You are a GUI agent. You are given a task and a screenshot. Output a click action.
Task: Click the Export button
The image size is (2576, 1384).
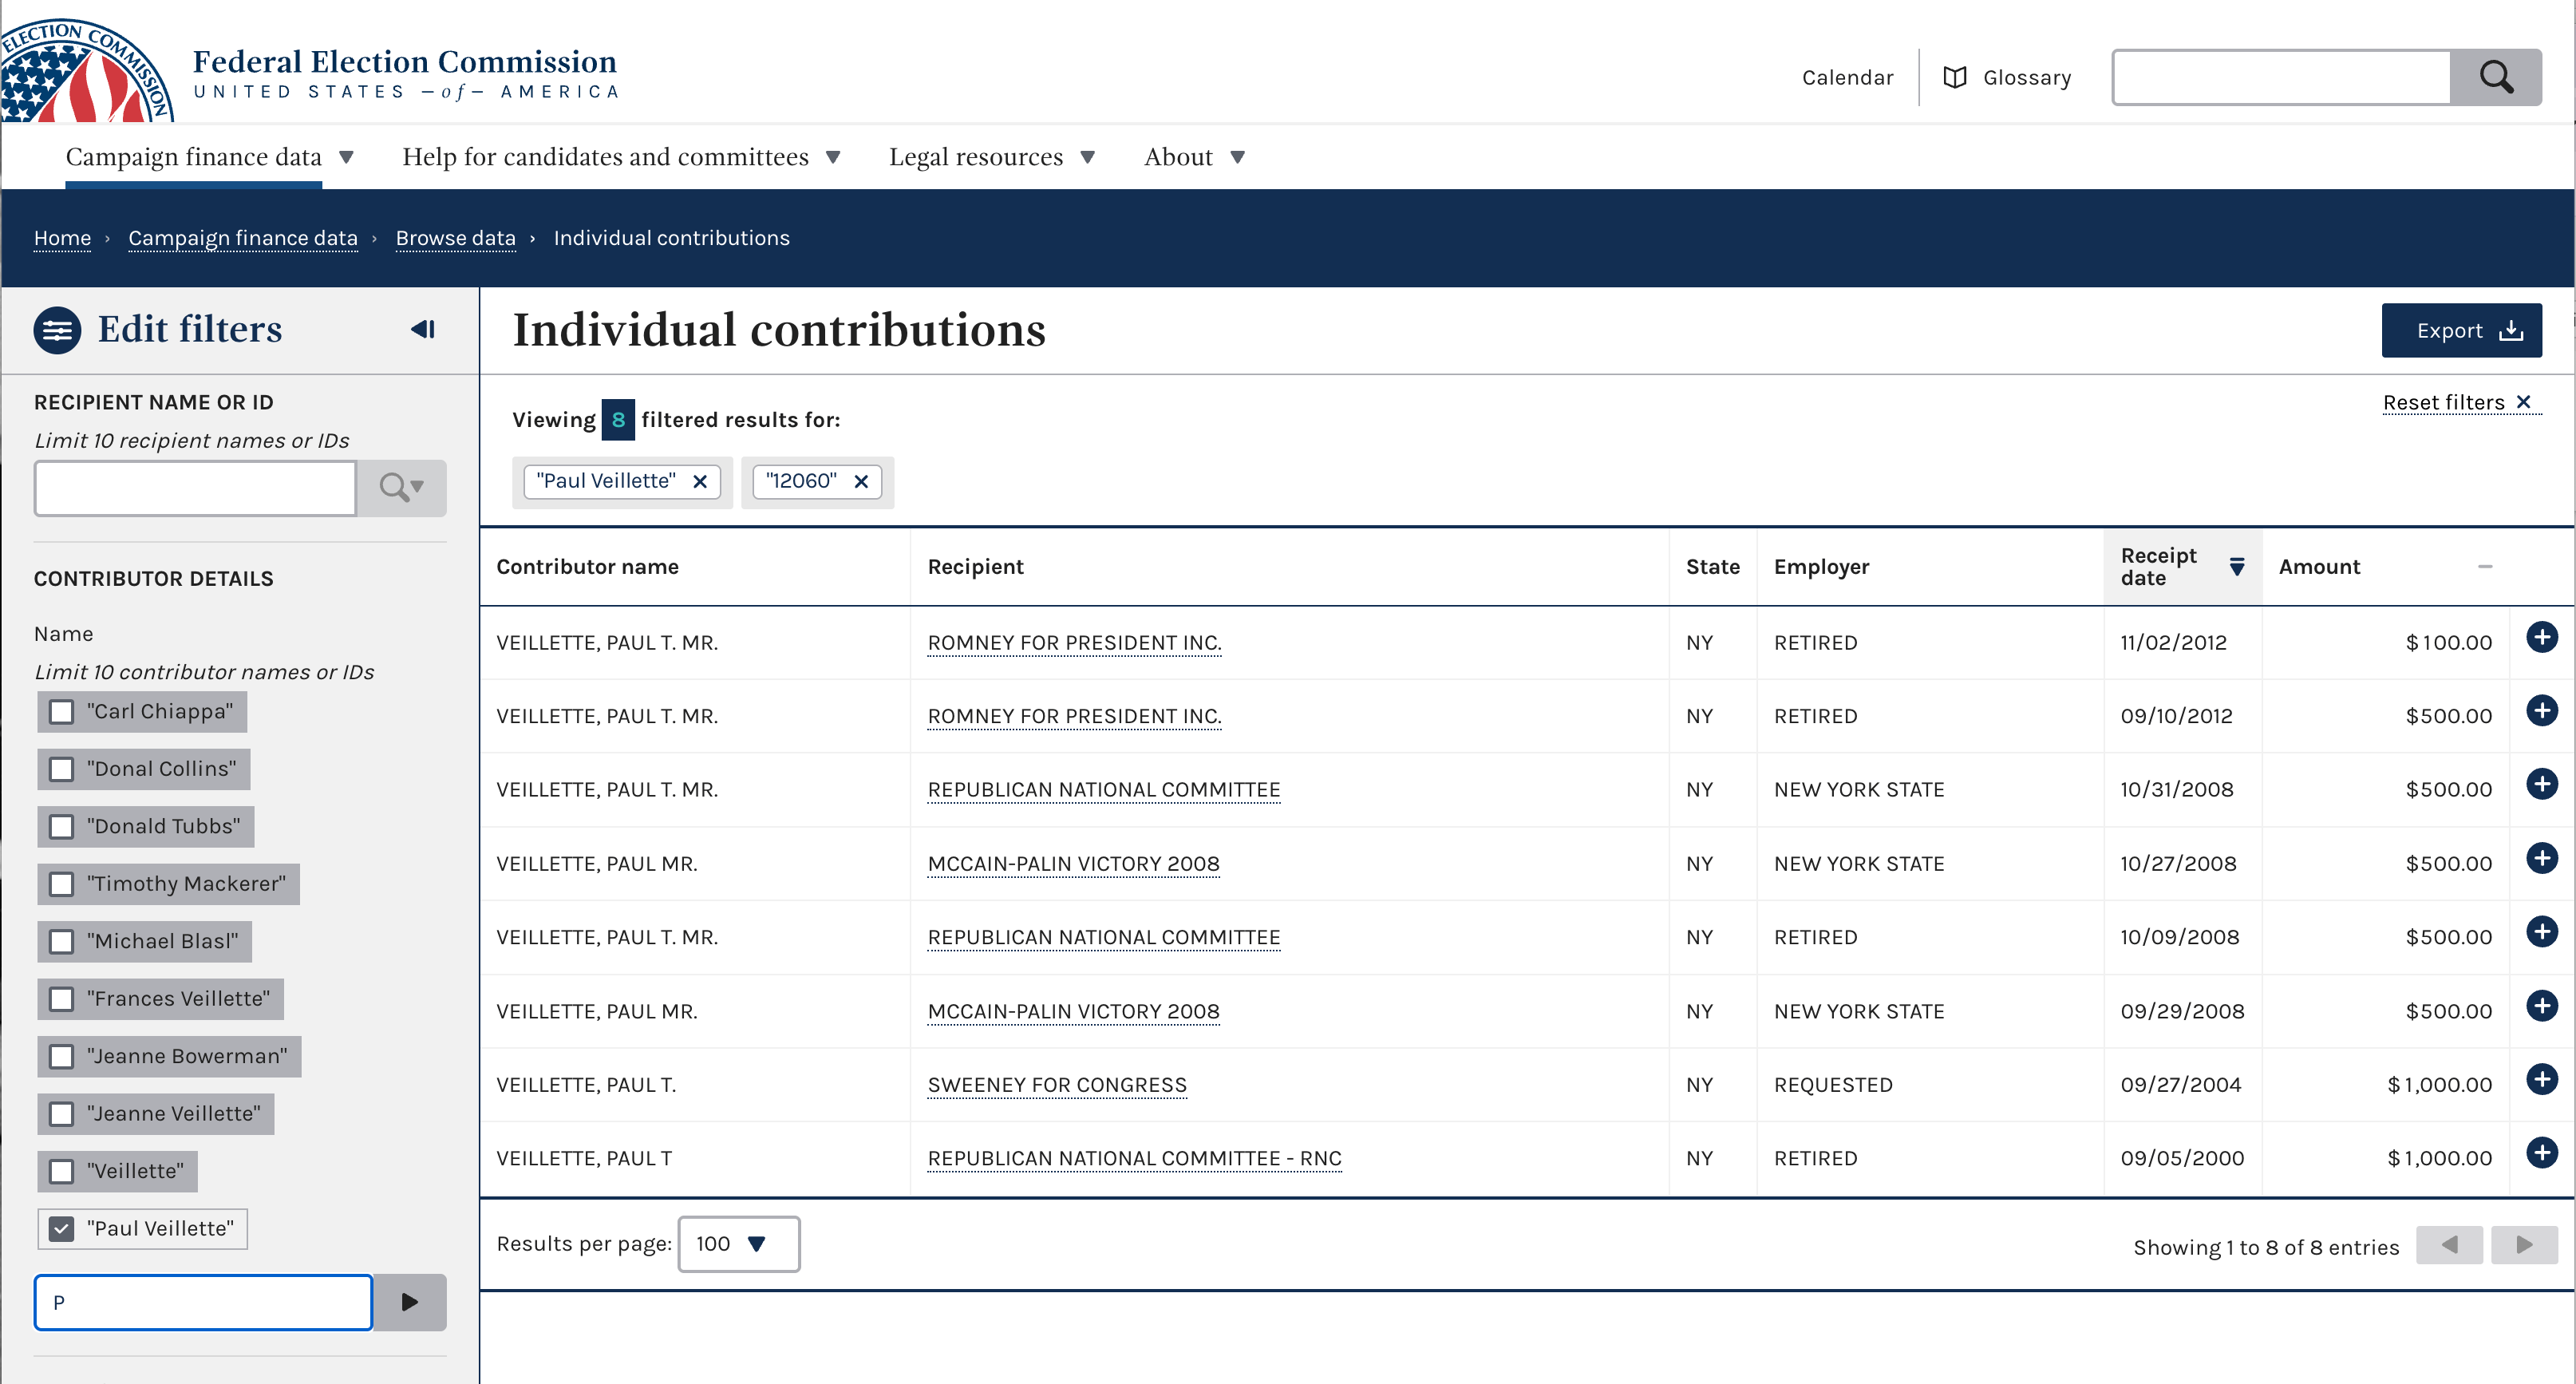coord(2461,331)
